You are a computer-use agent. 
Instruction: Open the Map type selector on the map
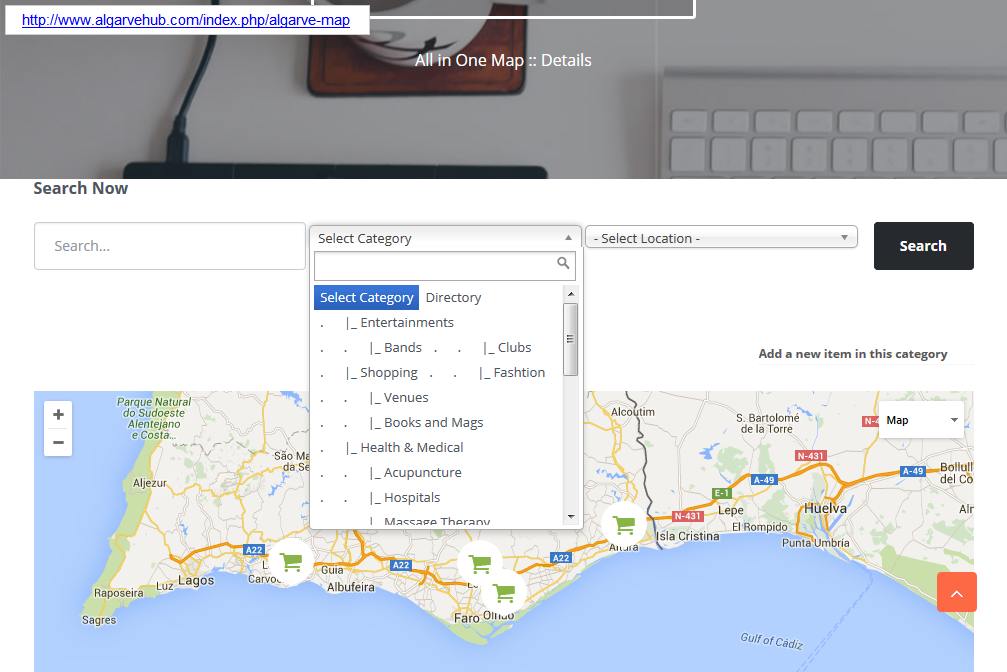tap(919, 419)
